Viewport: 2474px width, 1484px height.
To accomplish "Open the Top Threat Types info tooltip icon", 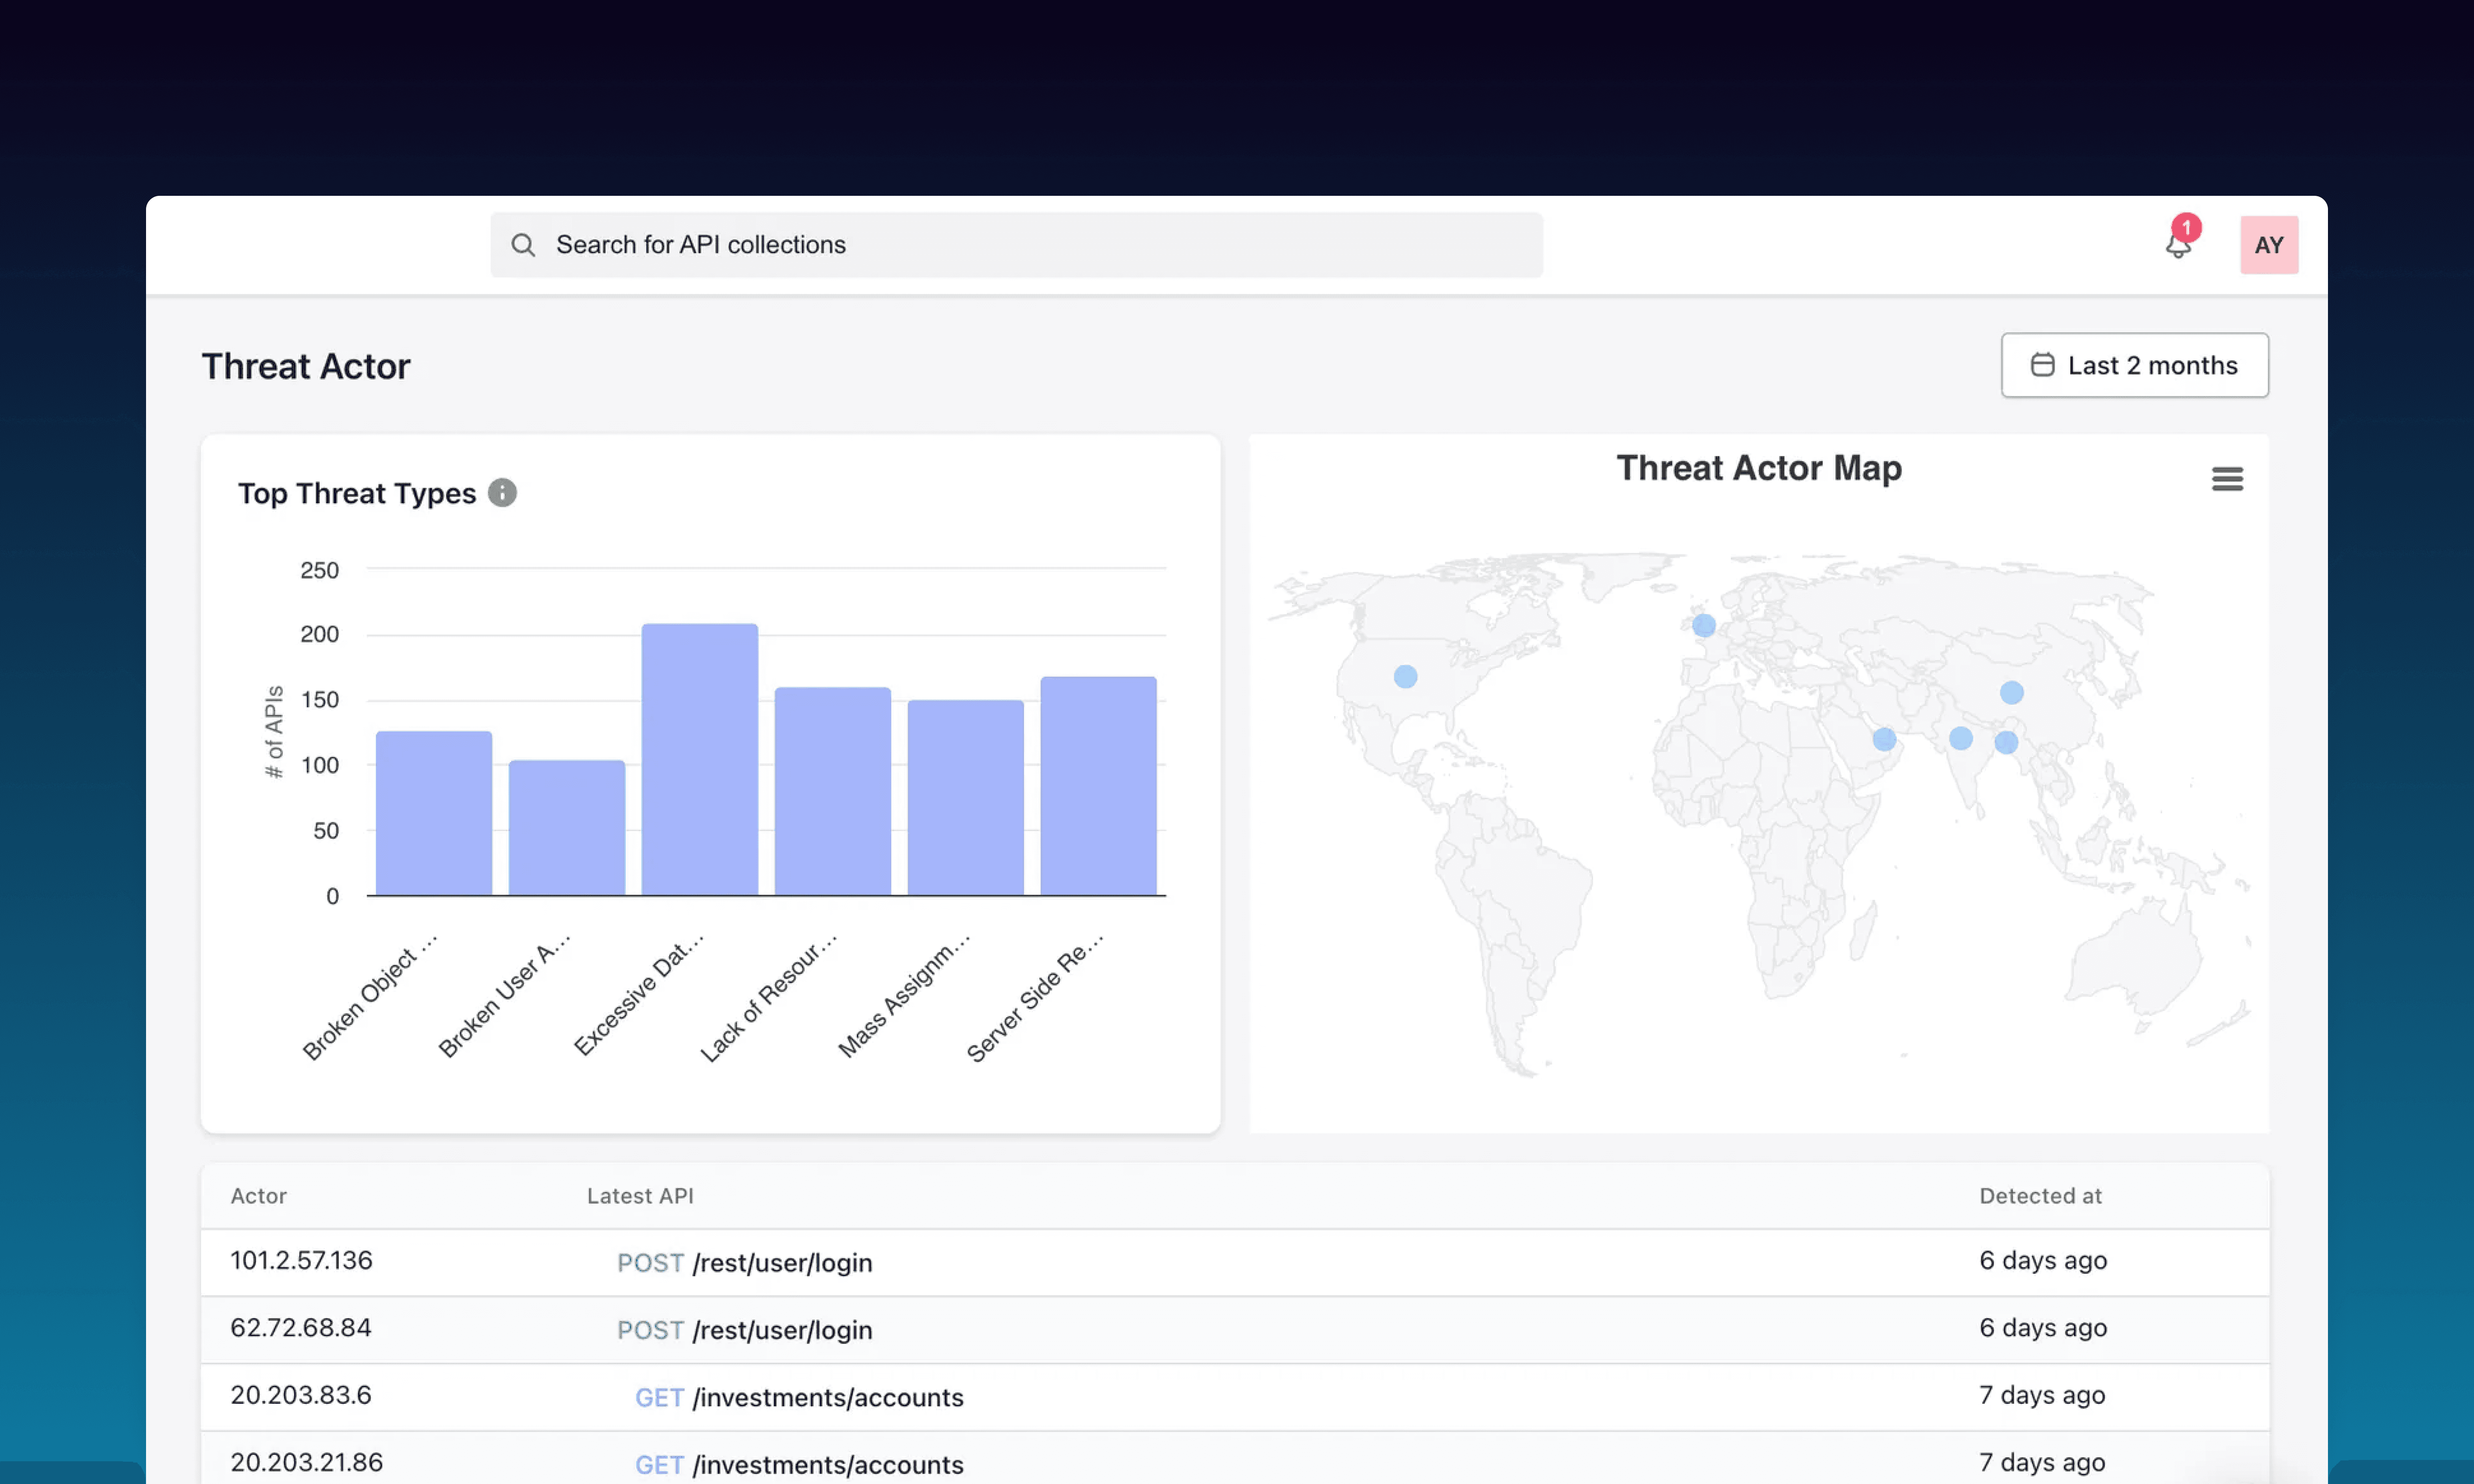I will click(x=502, y=492).
